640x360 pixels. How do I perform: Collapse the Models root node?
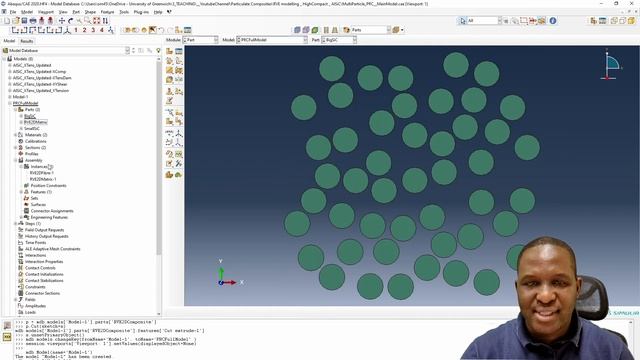click(4, 59)
